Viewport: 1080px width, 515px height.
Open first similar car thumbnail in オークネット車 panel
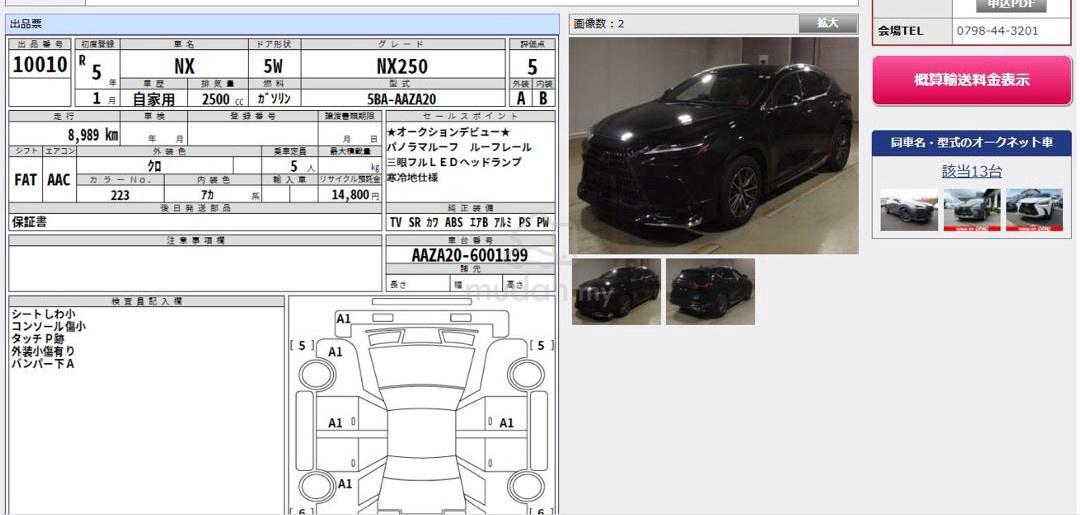909,210
